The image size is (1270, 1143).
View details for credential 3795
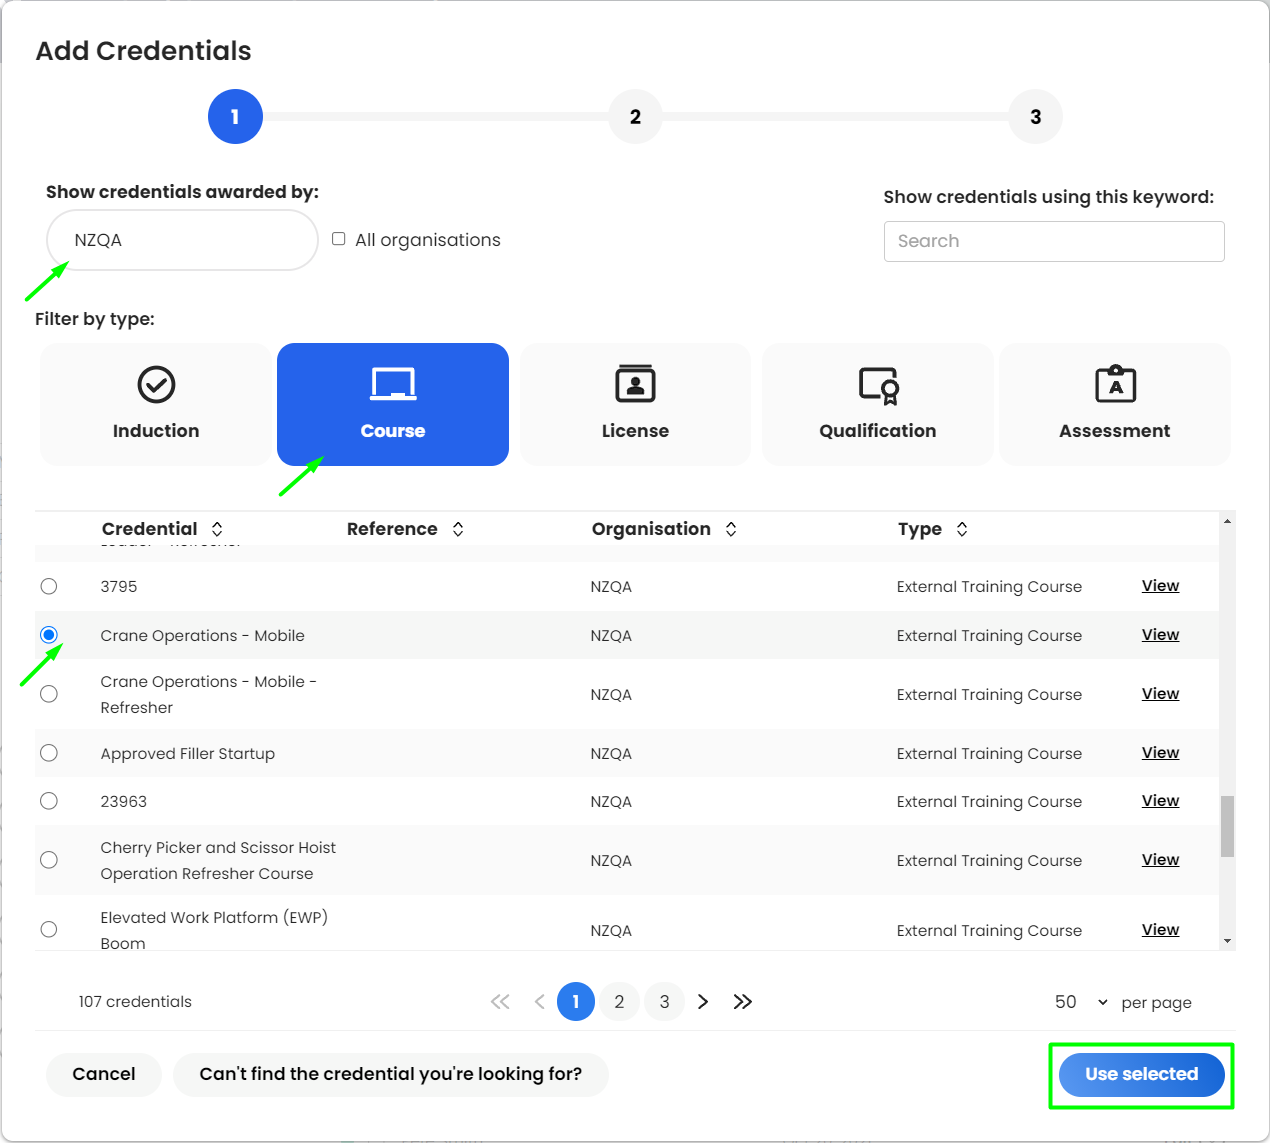[x=1160, y=586]
